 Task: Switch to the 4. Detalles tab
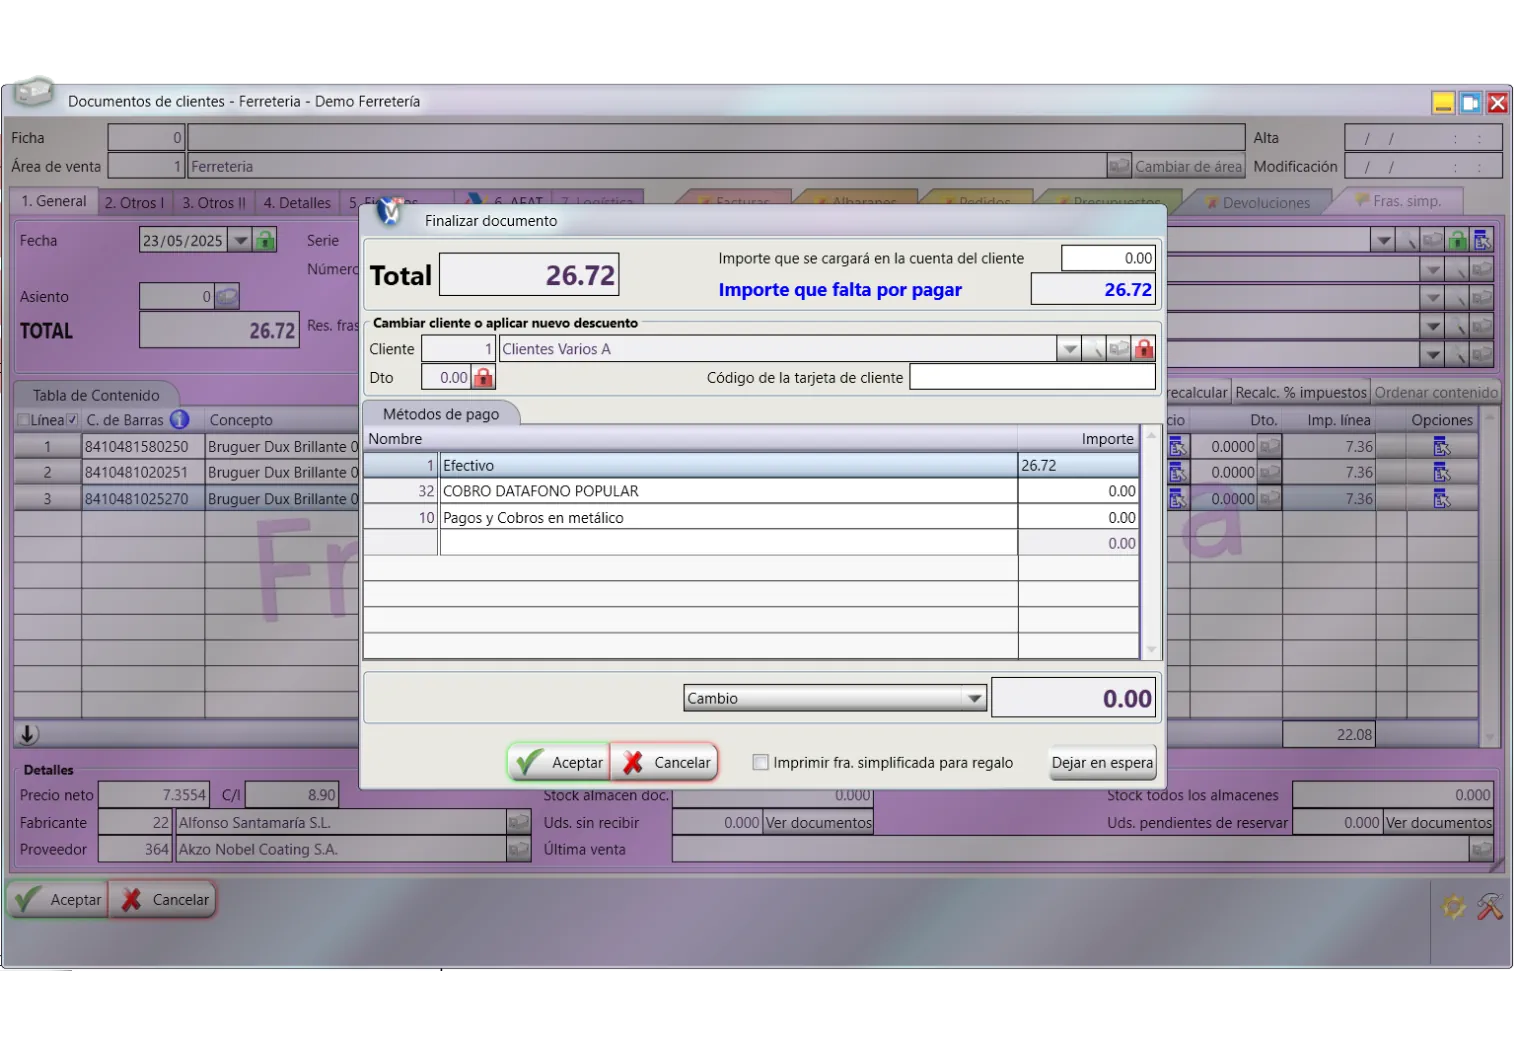tap(296, 202)
